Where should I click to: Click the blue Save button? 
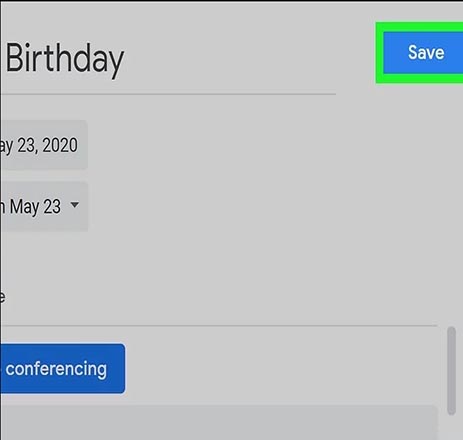(x=423, y=53)
